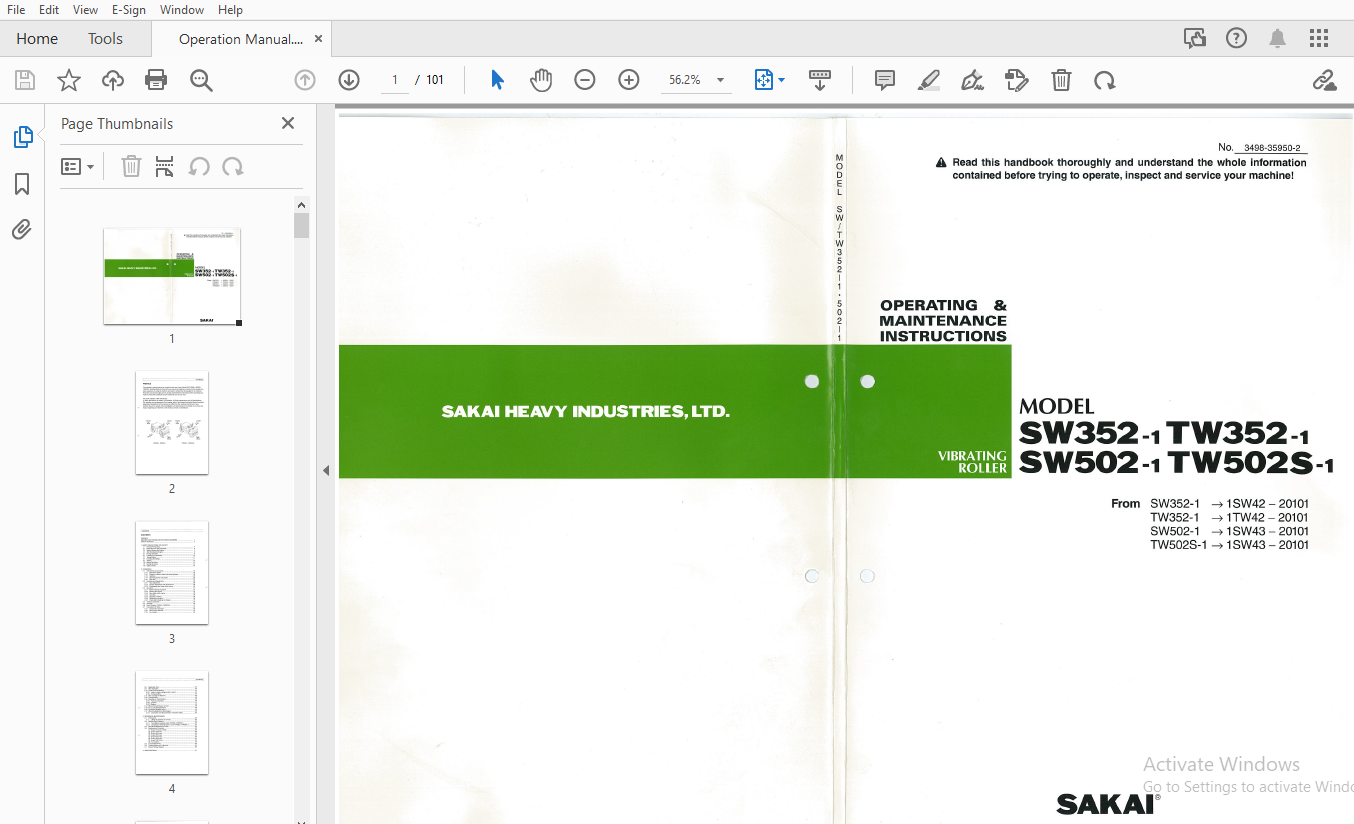Rotate page clockwise toolbar icon
1354x824 pixels.
(x=1105, y=80)
